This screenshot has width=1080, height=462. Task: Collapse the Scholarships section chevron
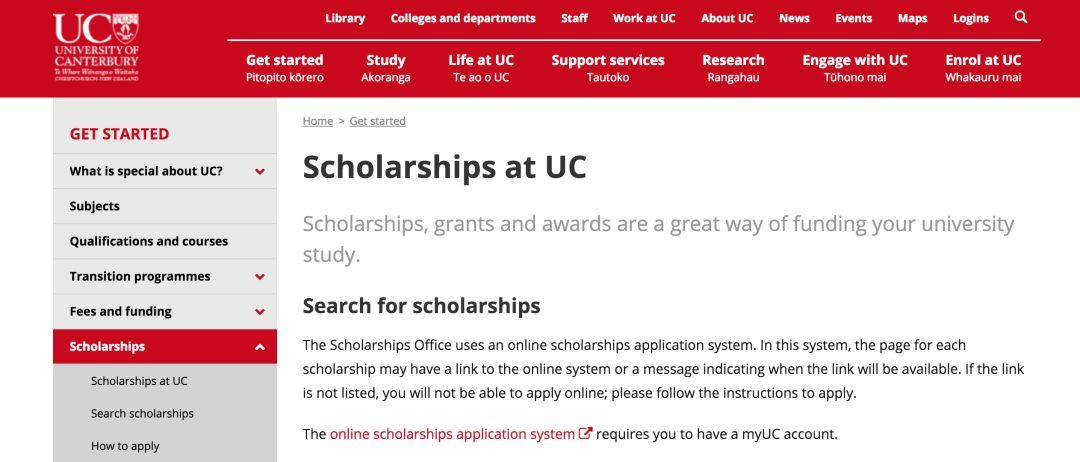260,347
